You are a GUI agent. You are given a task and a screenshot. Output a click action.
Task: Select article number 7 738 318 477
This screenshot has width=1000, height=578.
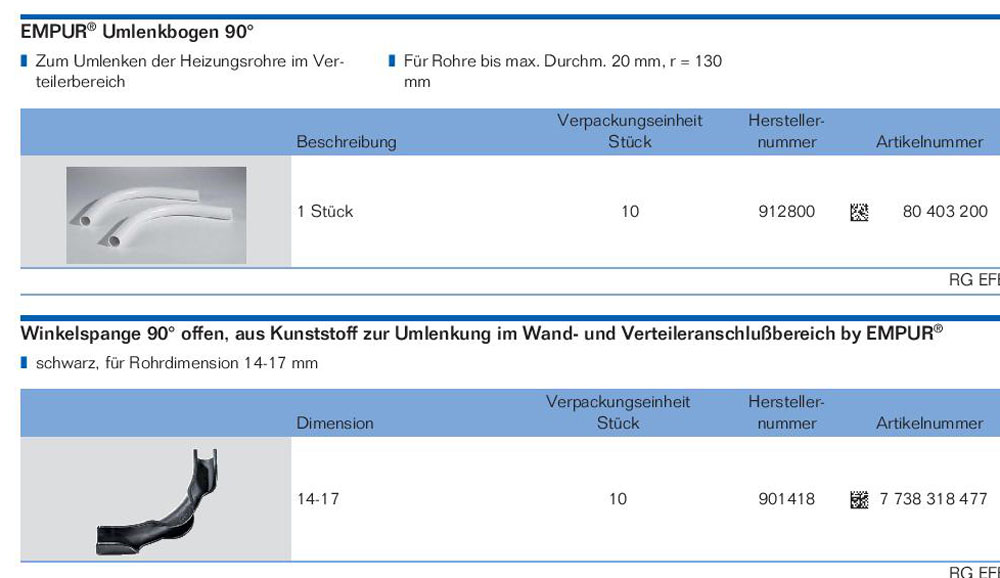[934, 499]
